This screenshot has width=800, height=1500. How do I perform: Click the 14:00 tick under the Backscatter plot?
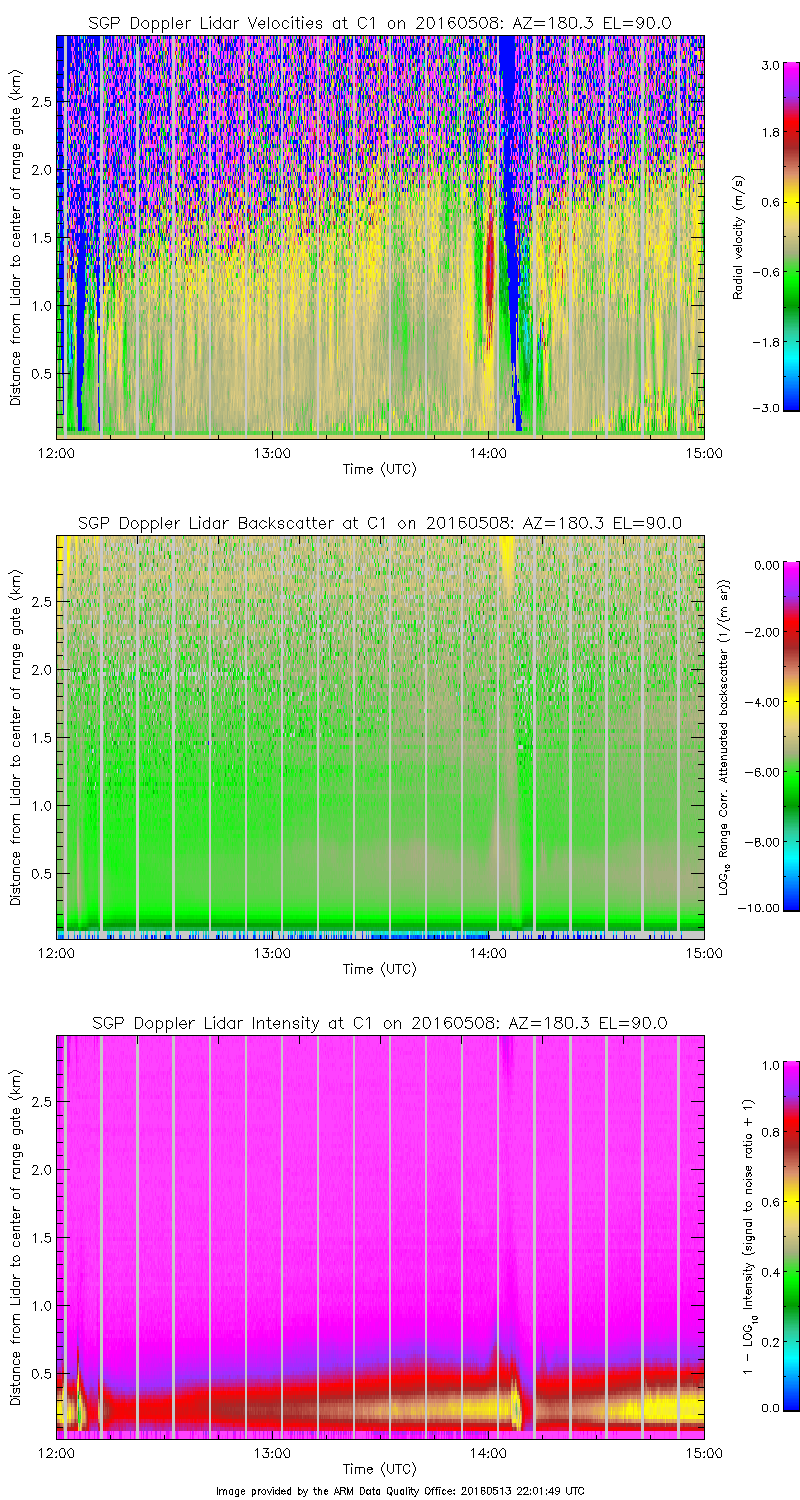(488, 952)
